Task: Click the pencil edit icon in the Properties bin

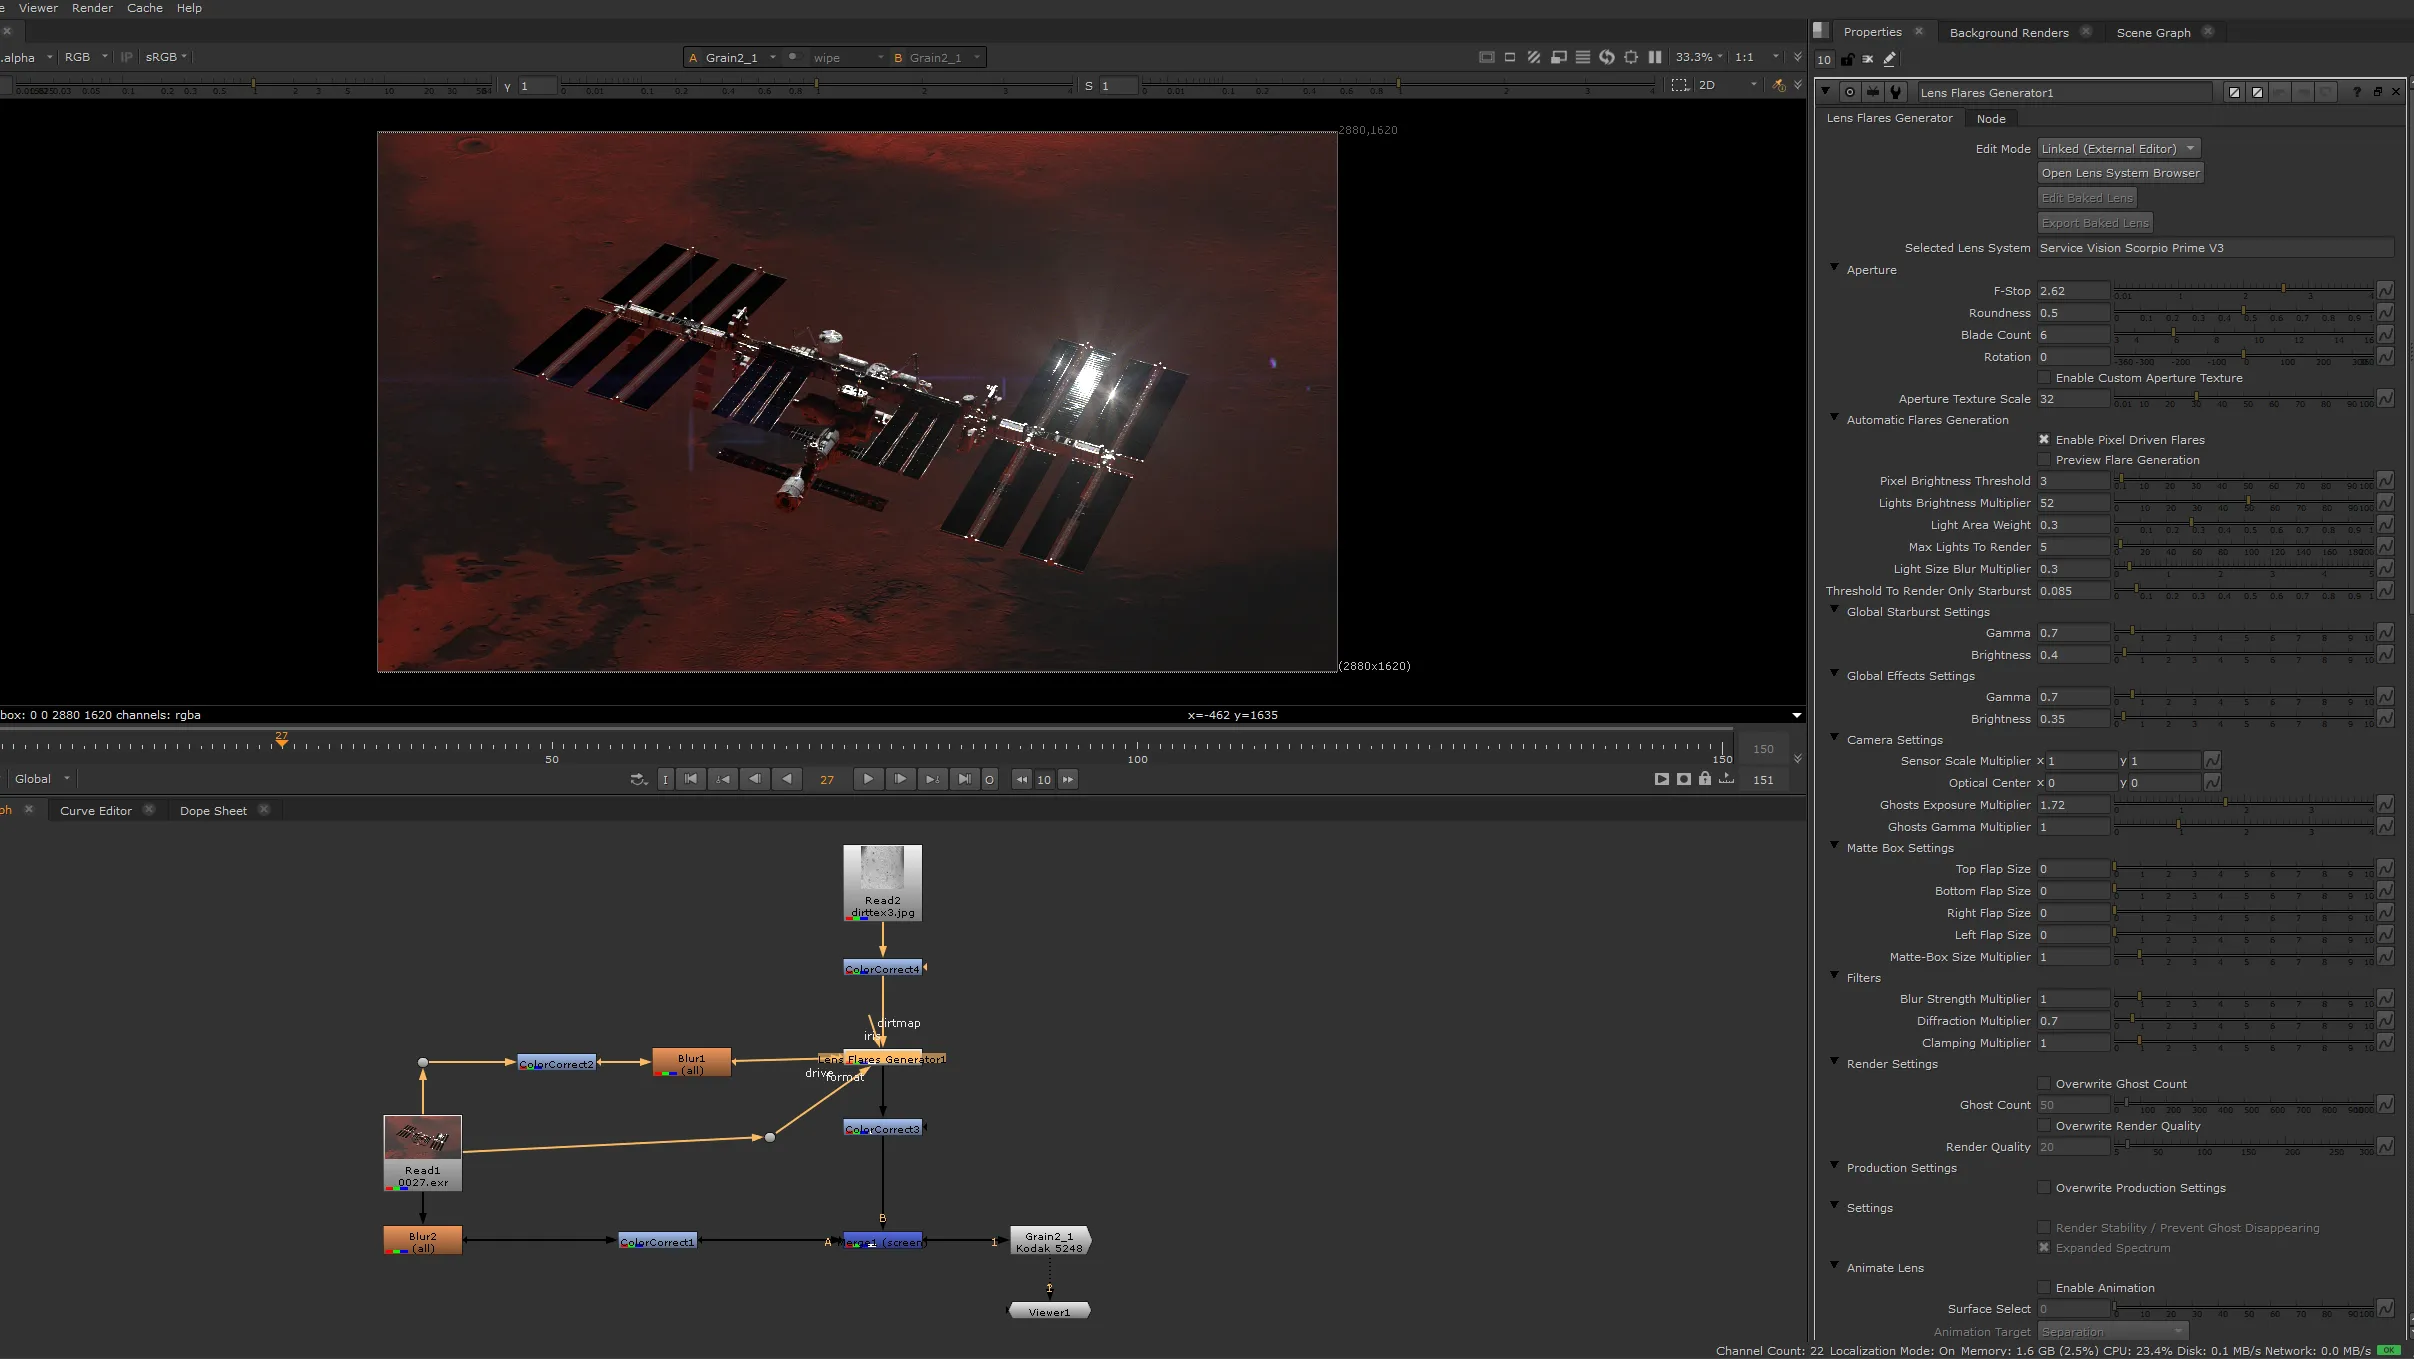Action: [1889, 60]
